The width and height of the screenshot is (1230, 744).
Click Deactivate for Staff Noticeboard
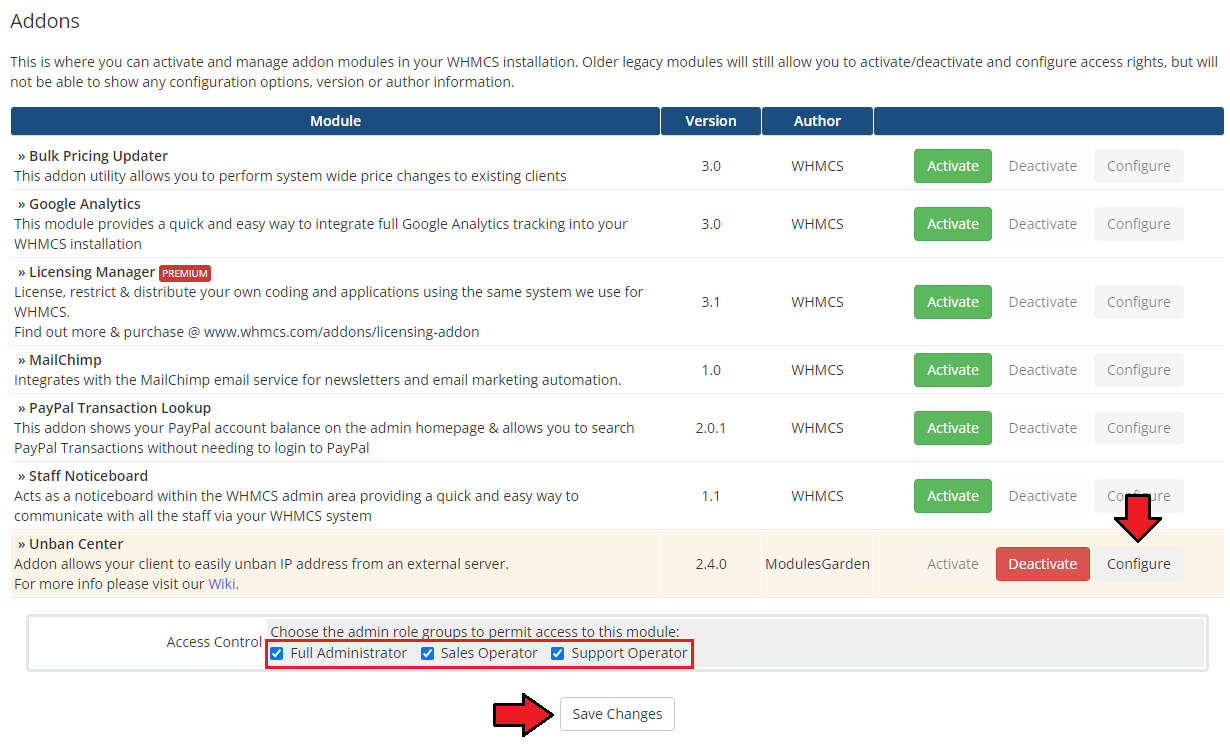tap(1042, 496)
